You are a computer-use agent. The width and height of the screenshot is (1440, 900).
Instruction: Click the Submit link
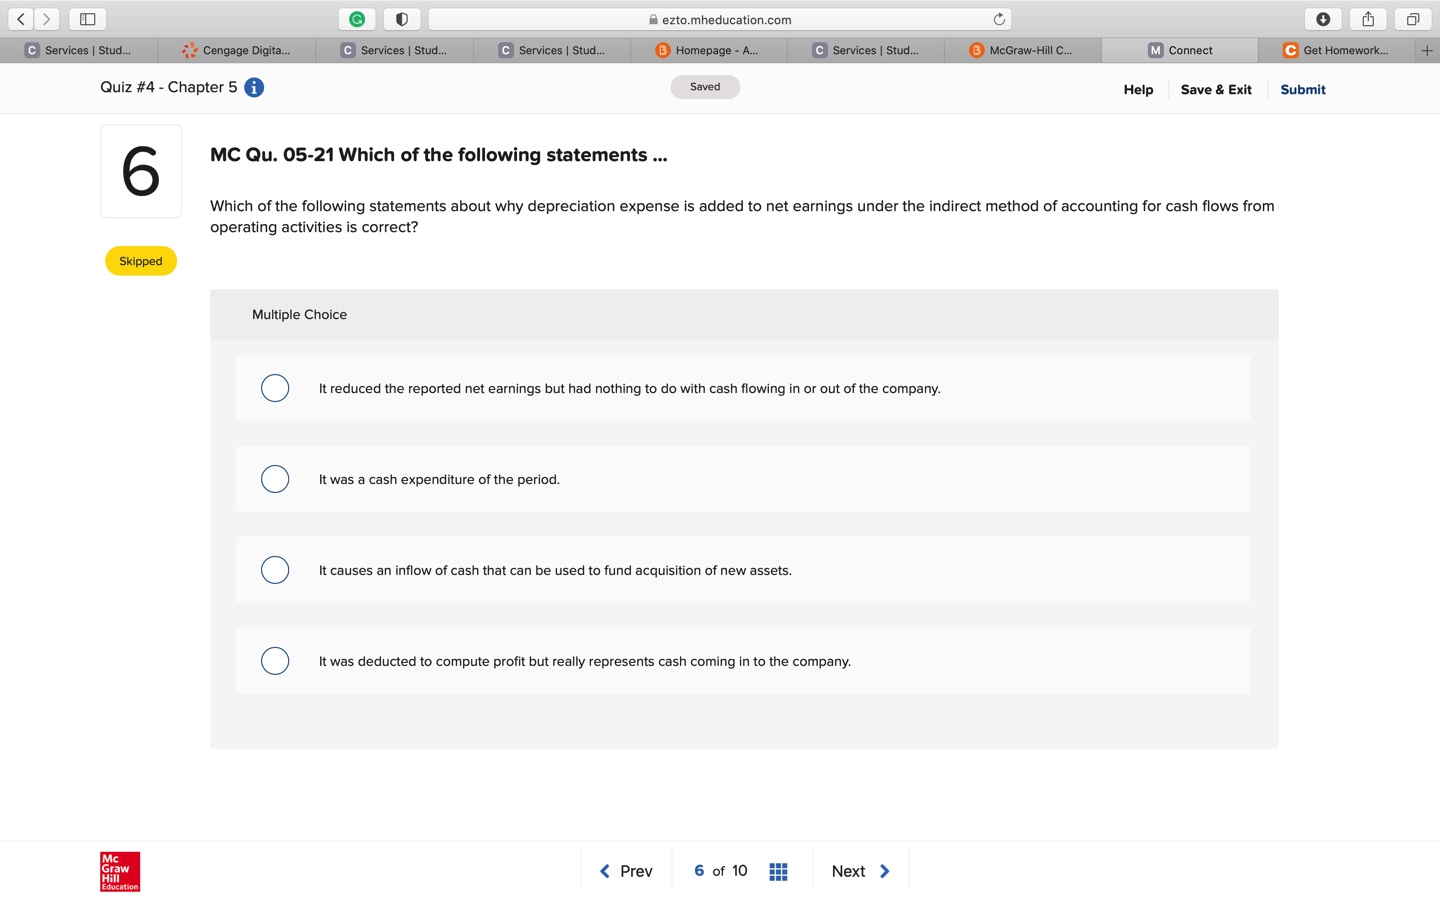coord(1302,89)
